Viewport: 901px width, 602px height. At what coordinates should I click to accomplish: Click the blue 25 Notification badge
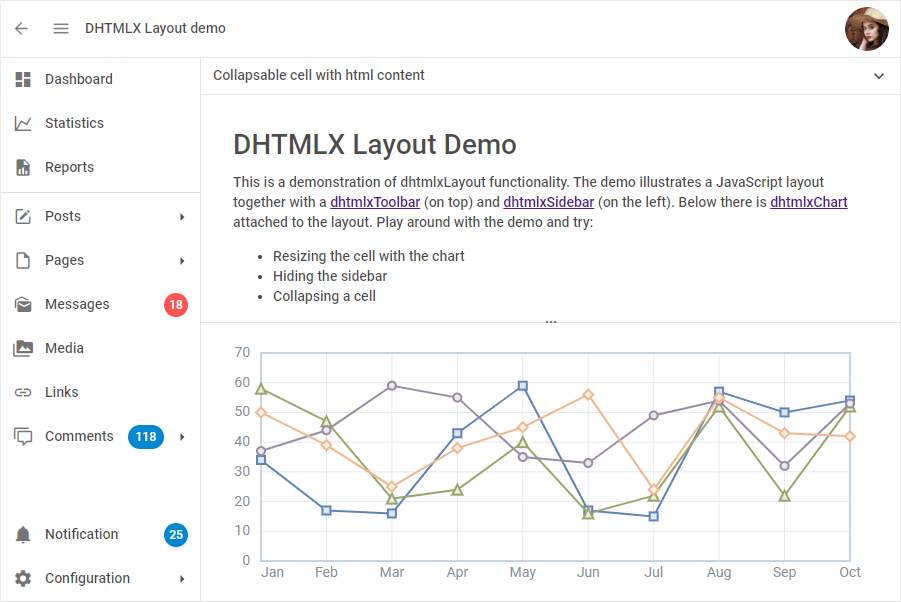[176, 535]
